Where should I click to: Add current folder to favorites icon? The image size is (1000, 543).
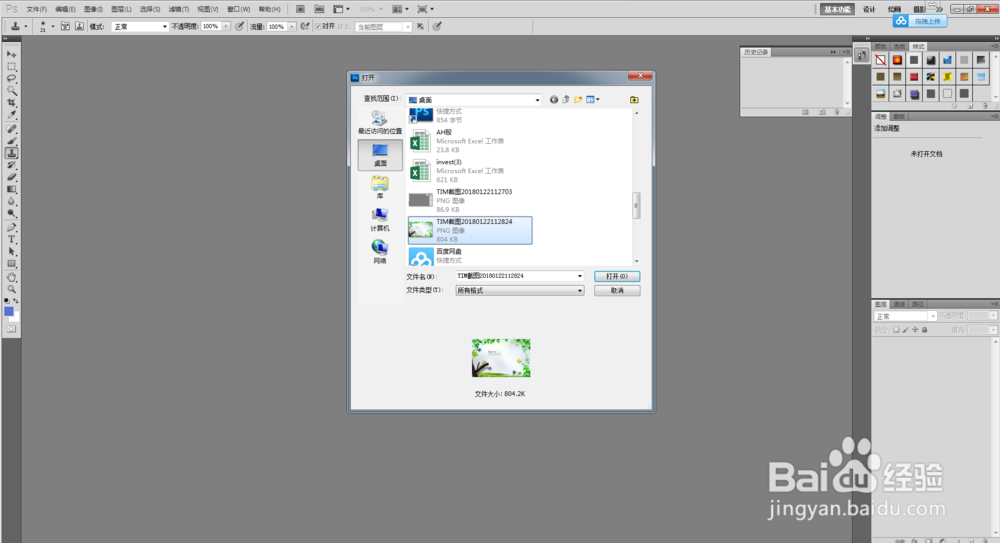634,100
